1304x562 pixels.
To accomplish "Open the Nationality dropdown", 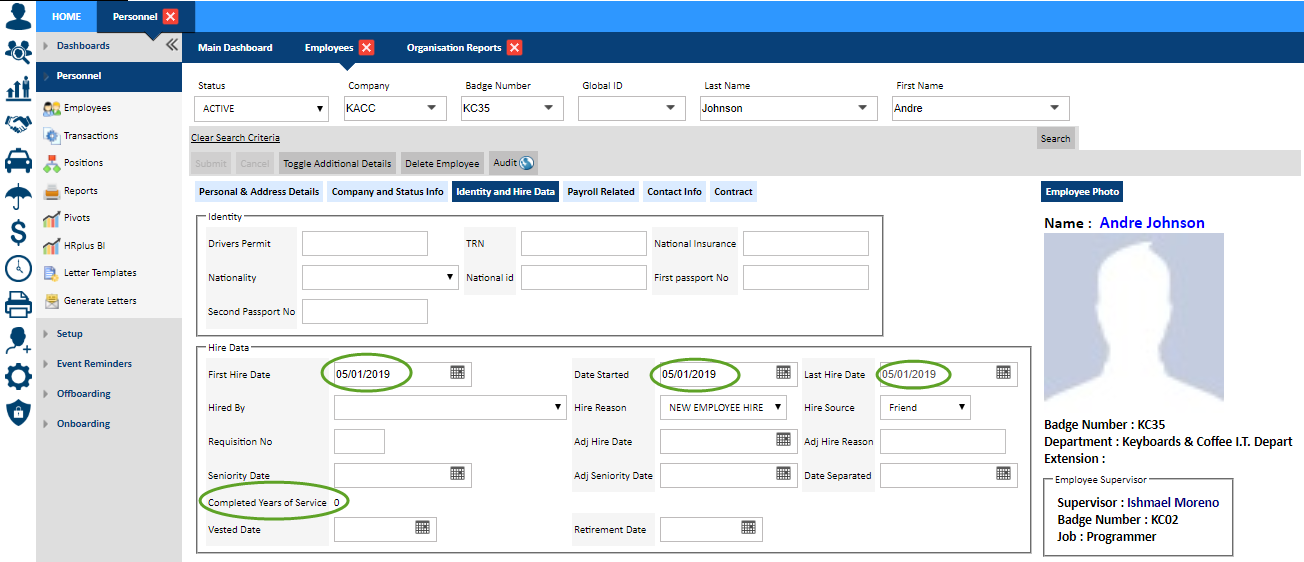I will [x=380, y=278].
